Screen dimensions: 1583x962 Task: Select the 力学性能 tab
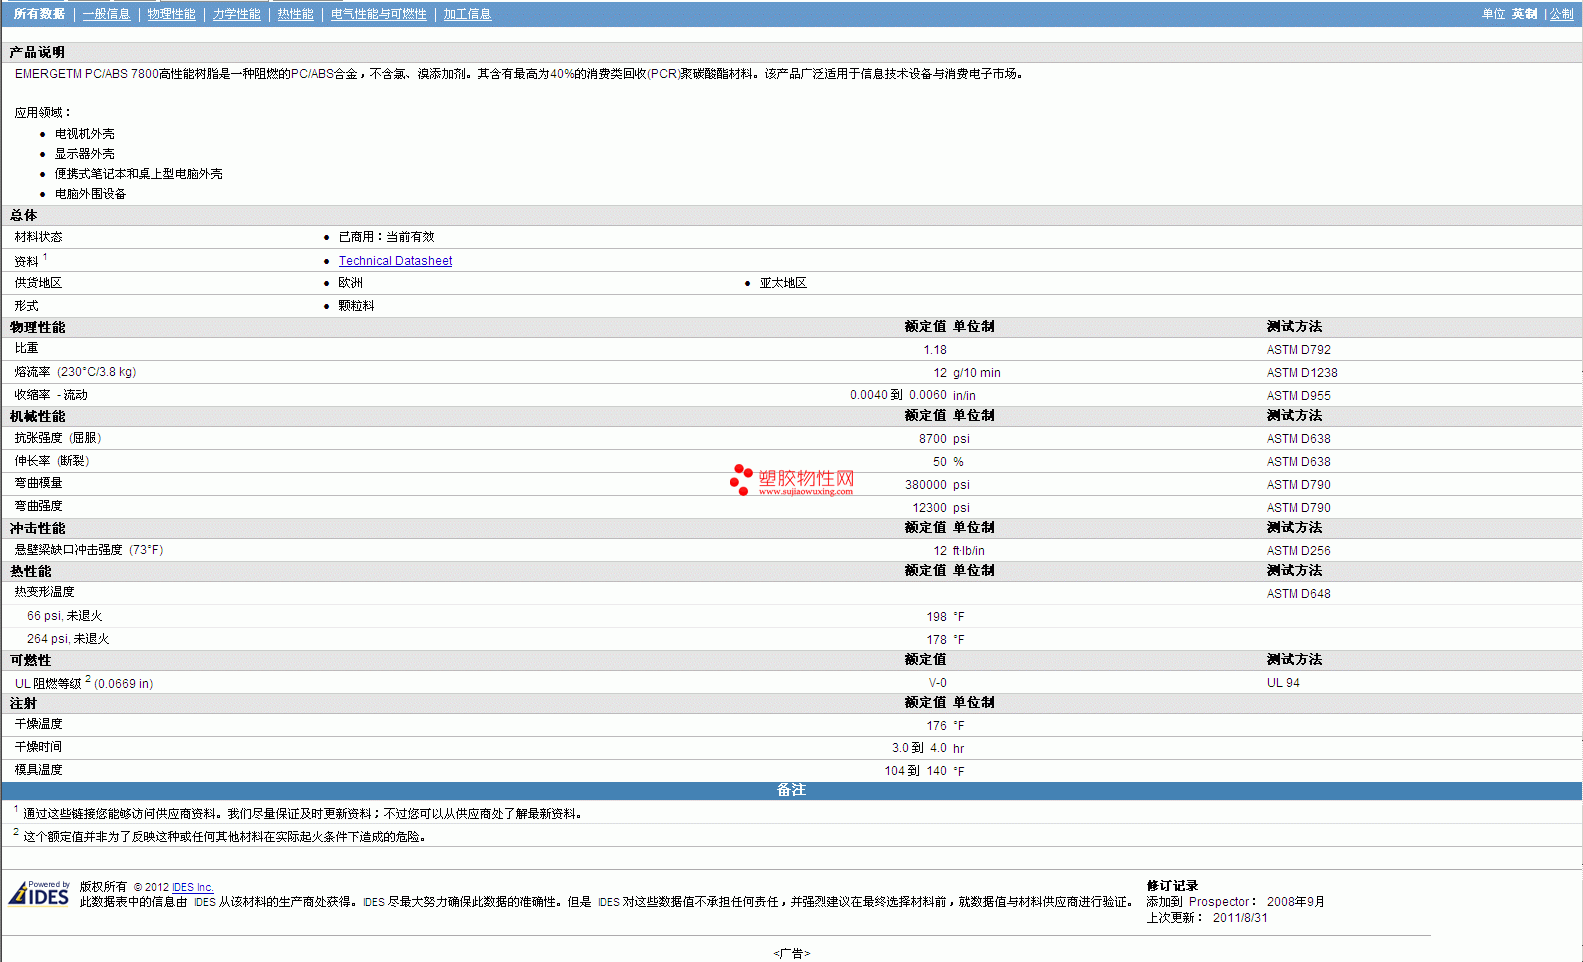(236, 14)
